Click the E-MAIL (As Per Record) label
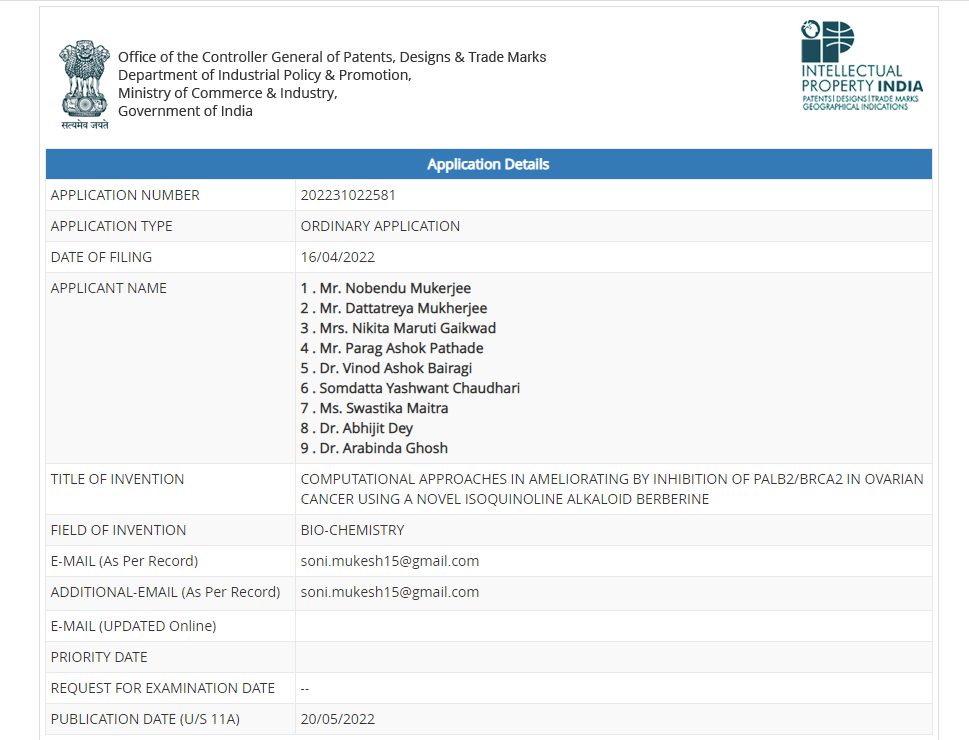 (124, 561)
